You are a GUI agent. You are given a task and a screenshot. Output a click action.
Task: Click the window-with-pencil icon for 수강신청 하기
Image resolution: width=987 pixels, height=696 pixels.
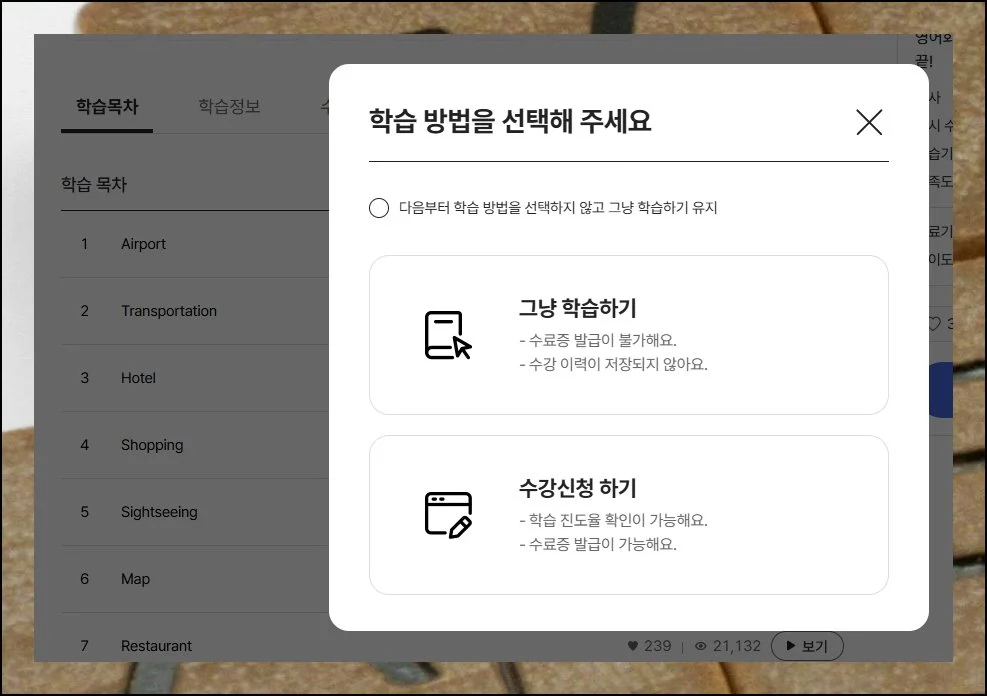coord(447,514)
